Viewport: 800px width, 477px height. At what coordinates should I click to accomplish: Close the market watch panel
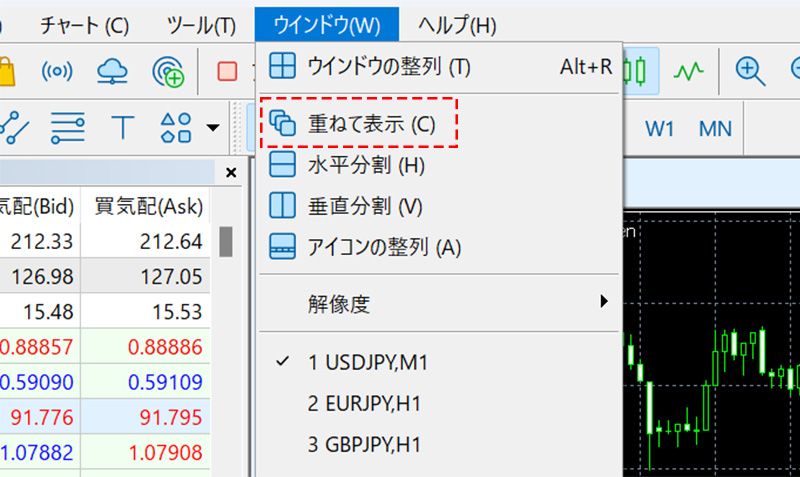click(232, 173)
